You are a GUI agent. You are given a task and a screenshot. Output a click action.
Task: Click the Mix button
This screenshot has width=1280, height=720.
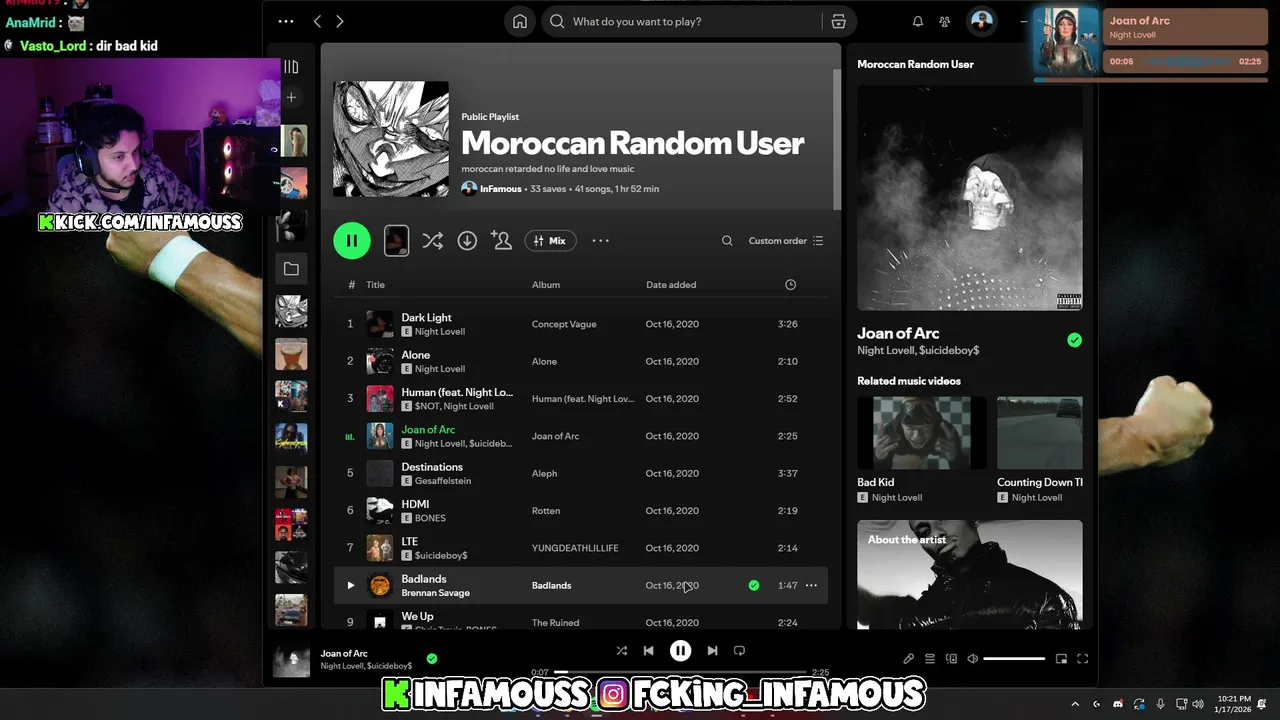[550, 240]
